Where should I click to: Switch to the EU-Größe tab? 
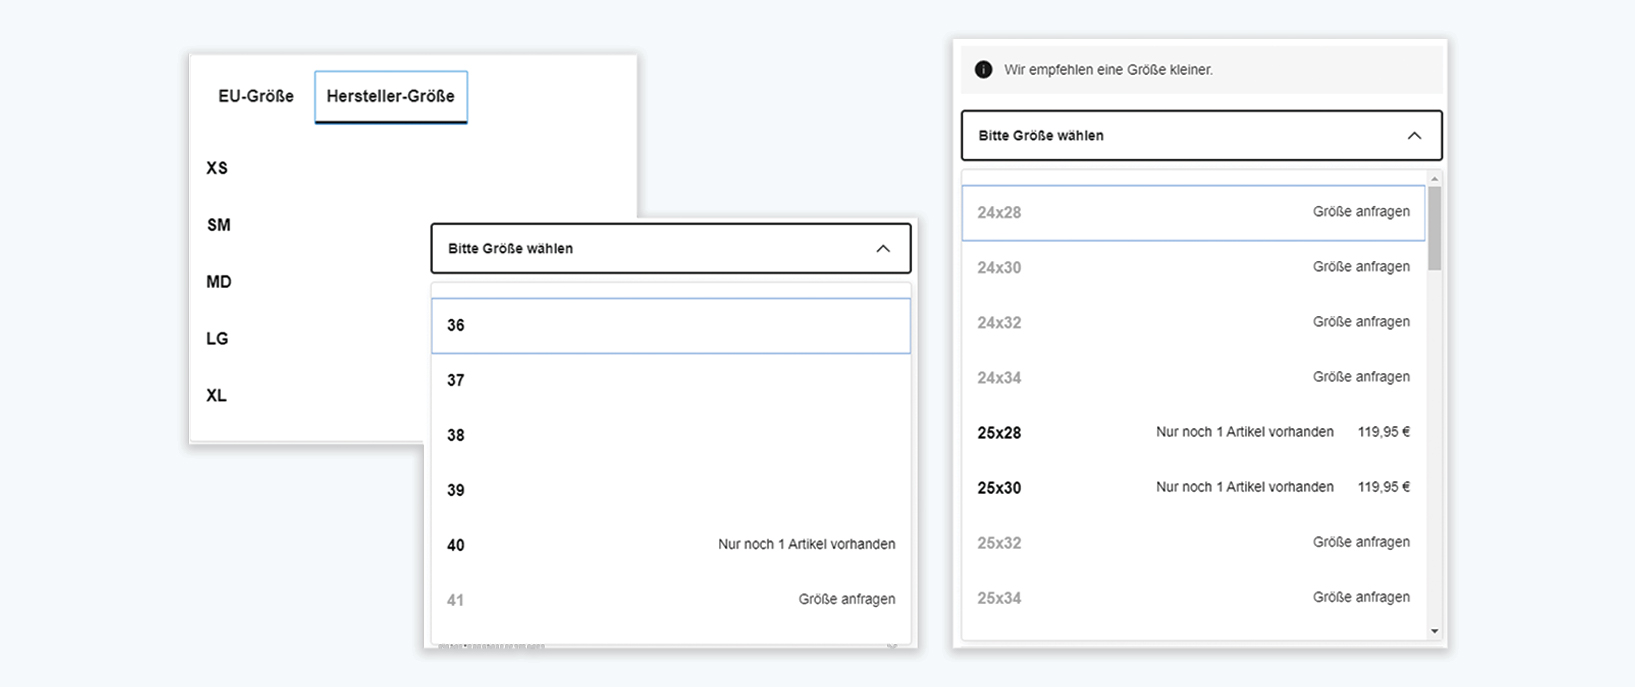coord(256,97)
